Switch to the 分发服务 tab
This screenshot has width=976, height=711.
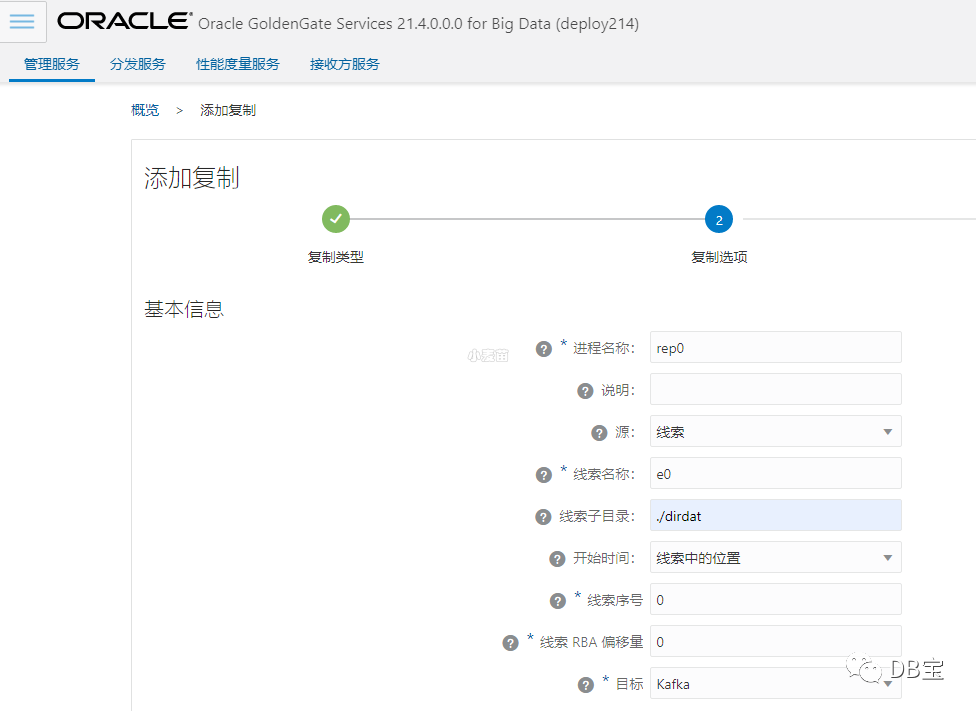[138, 64]
